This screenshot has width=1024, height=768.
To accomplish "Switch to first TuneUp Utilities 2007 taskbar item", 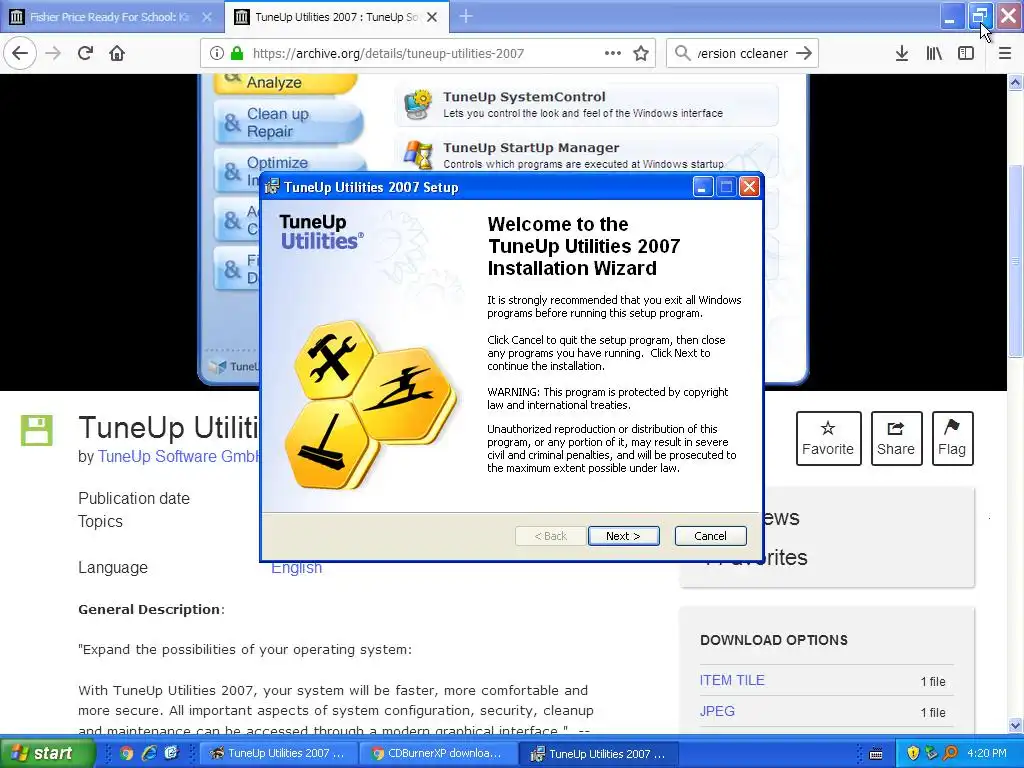I will tap(278, 754).
